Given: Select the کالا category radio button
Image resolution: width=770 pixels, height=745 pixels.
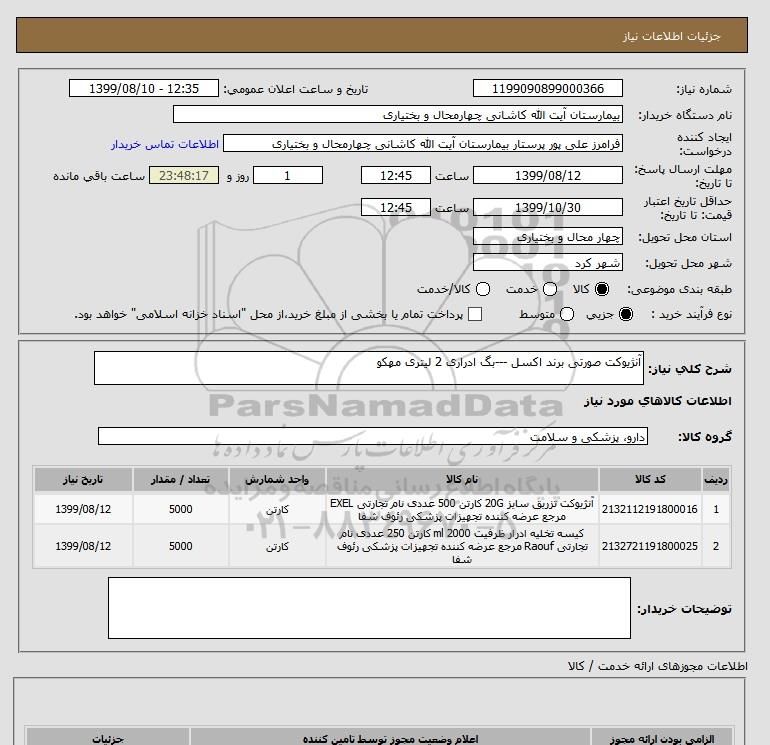Looking at the screenshot, I should [602, 289].
